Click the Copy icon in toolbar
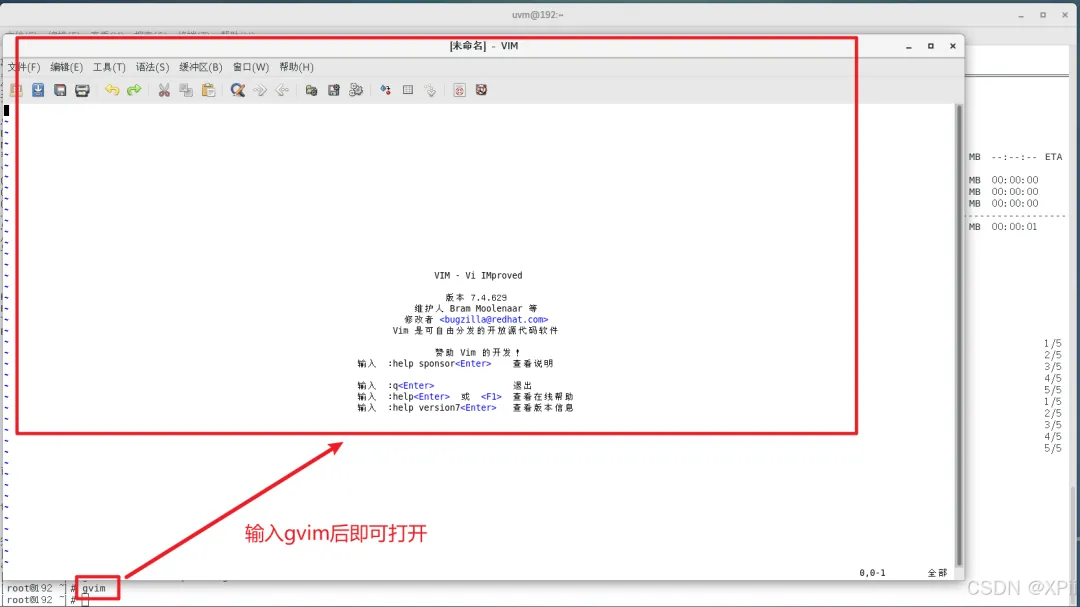1080x607 pixels. tap(186, 90)
